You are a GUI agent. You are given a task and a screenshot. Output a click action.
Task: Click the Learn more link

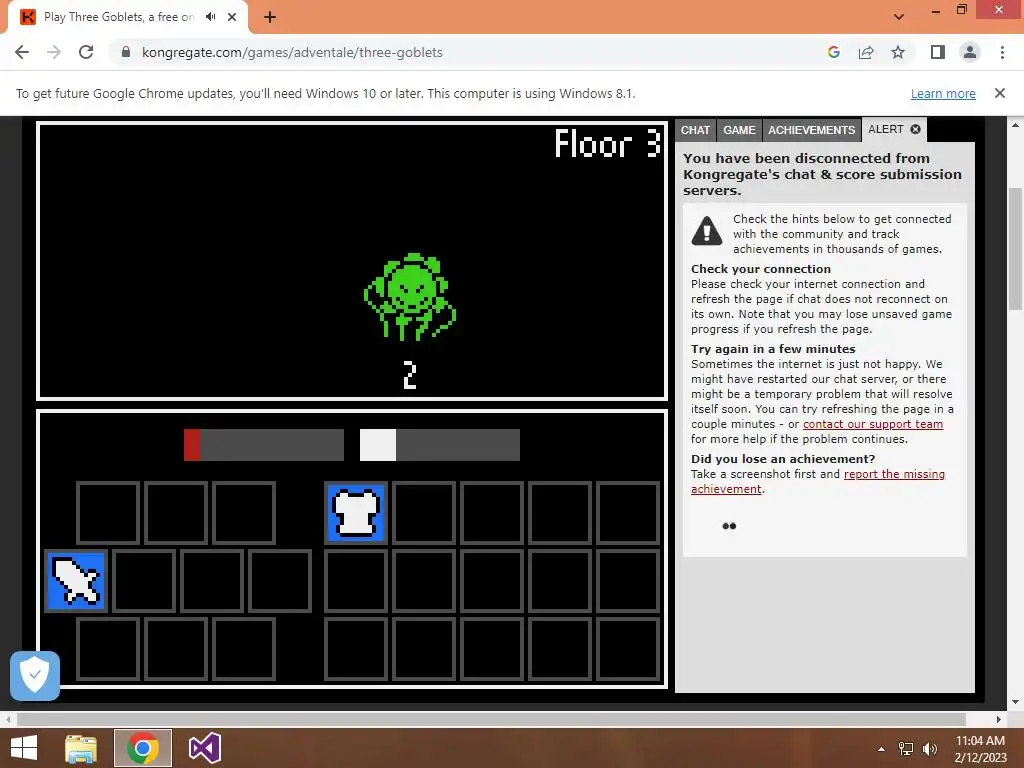(943, 93)
